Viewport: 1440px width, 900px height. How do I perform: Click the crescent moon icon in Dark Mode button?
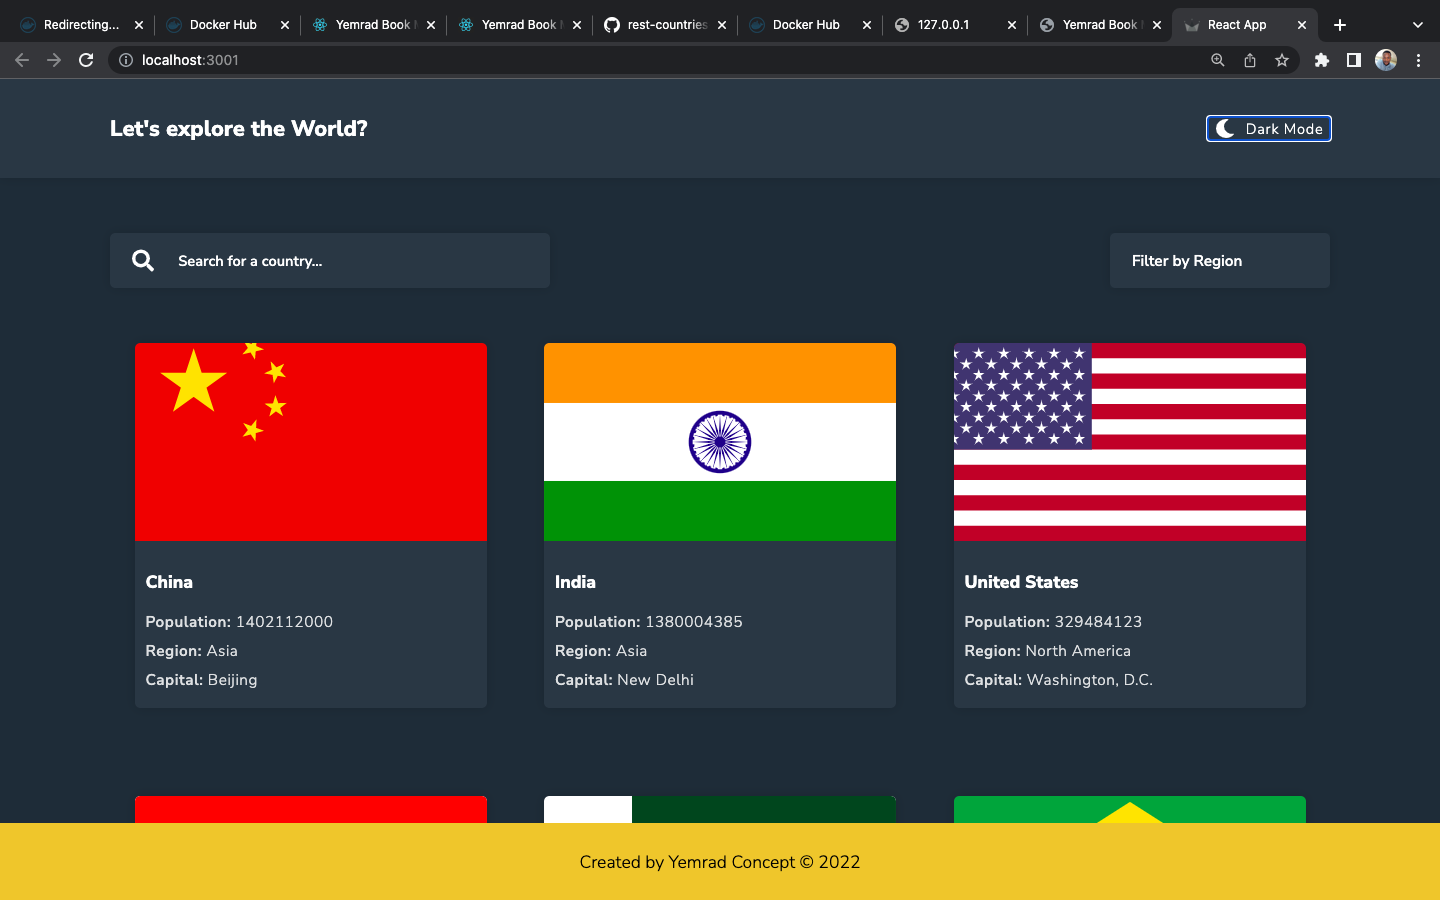(1224, 128)
